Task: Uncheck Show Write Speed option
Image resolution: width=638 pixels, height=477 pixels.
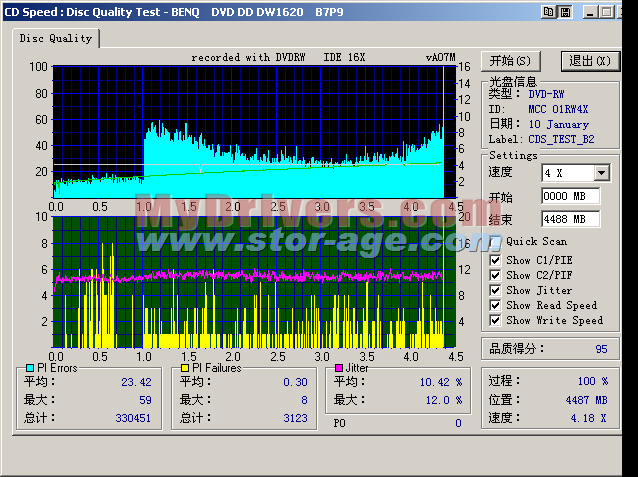Action: pyautogui.click(x=495, y=320)
